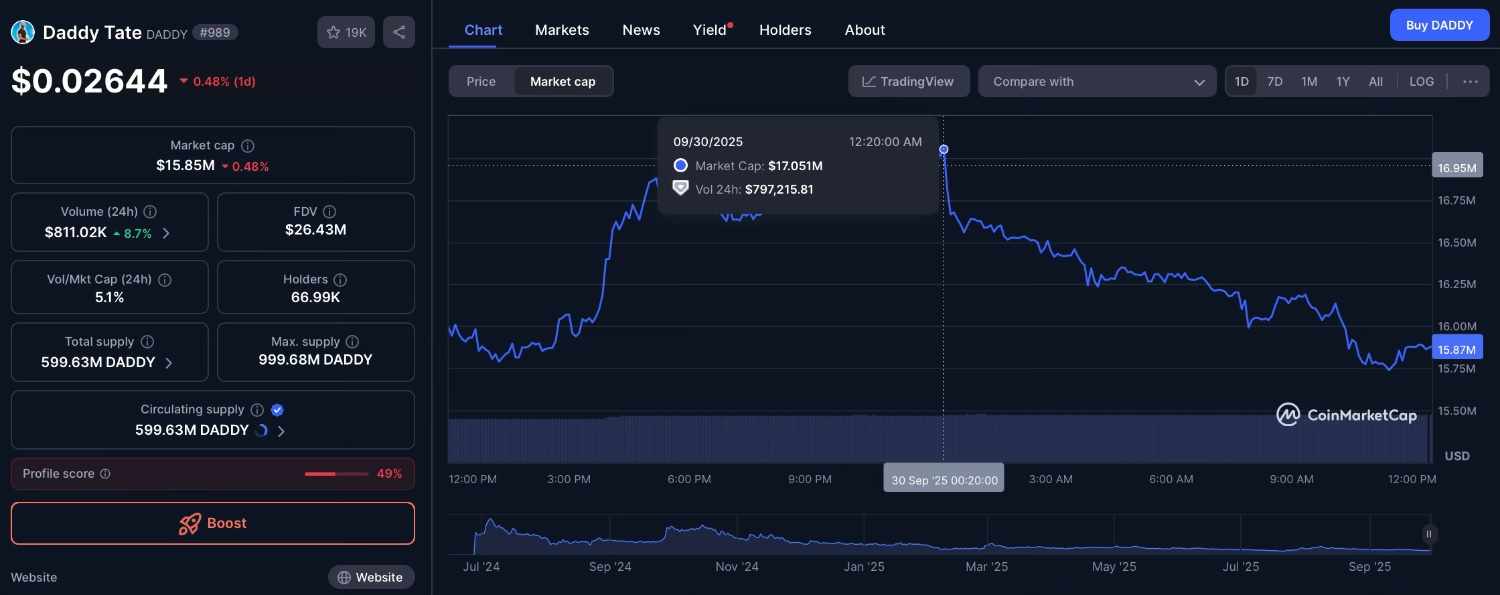Expand Total supply details chevron
The image size is (1500, 595).
pos(168,363)
